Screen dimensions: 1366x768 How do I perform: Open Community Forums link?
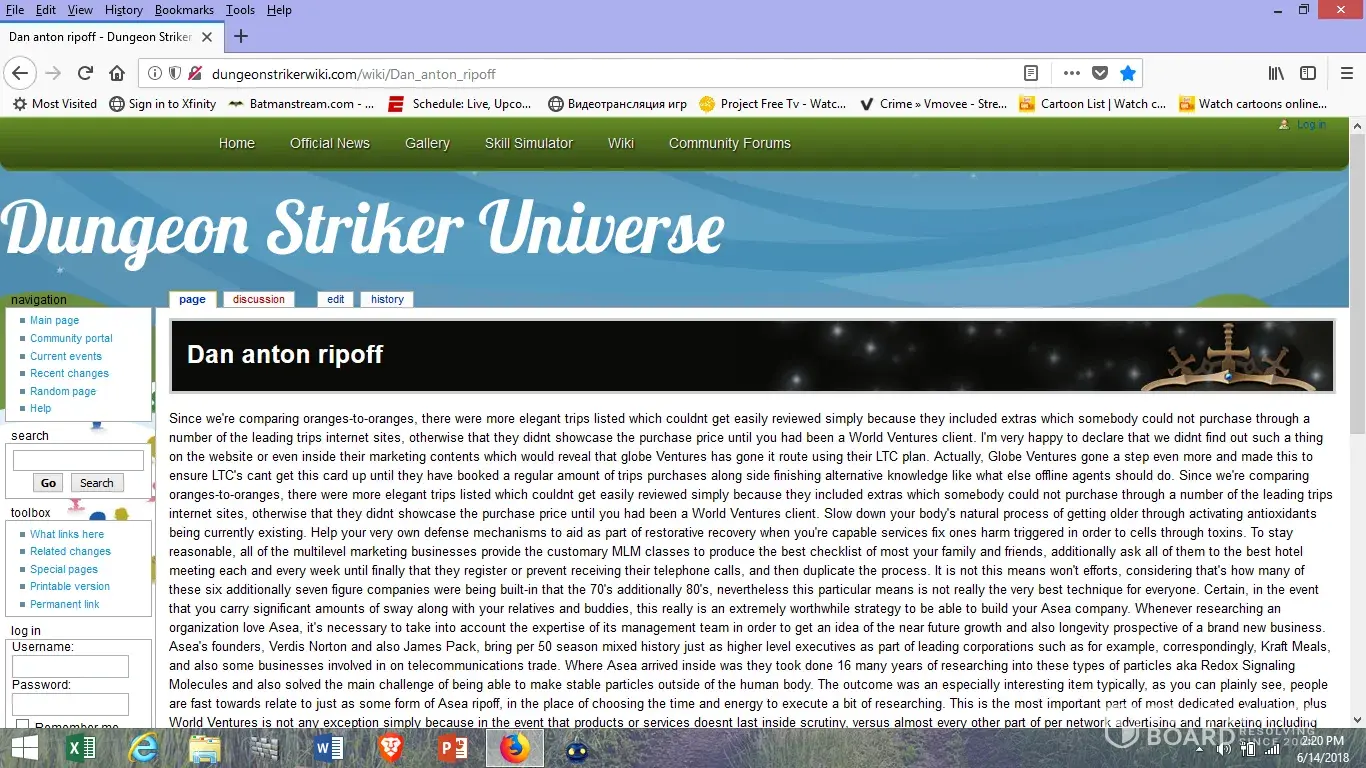(730, 143)
